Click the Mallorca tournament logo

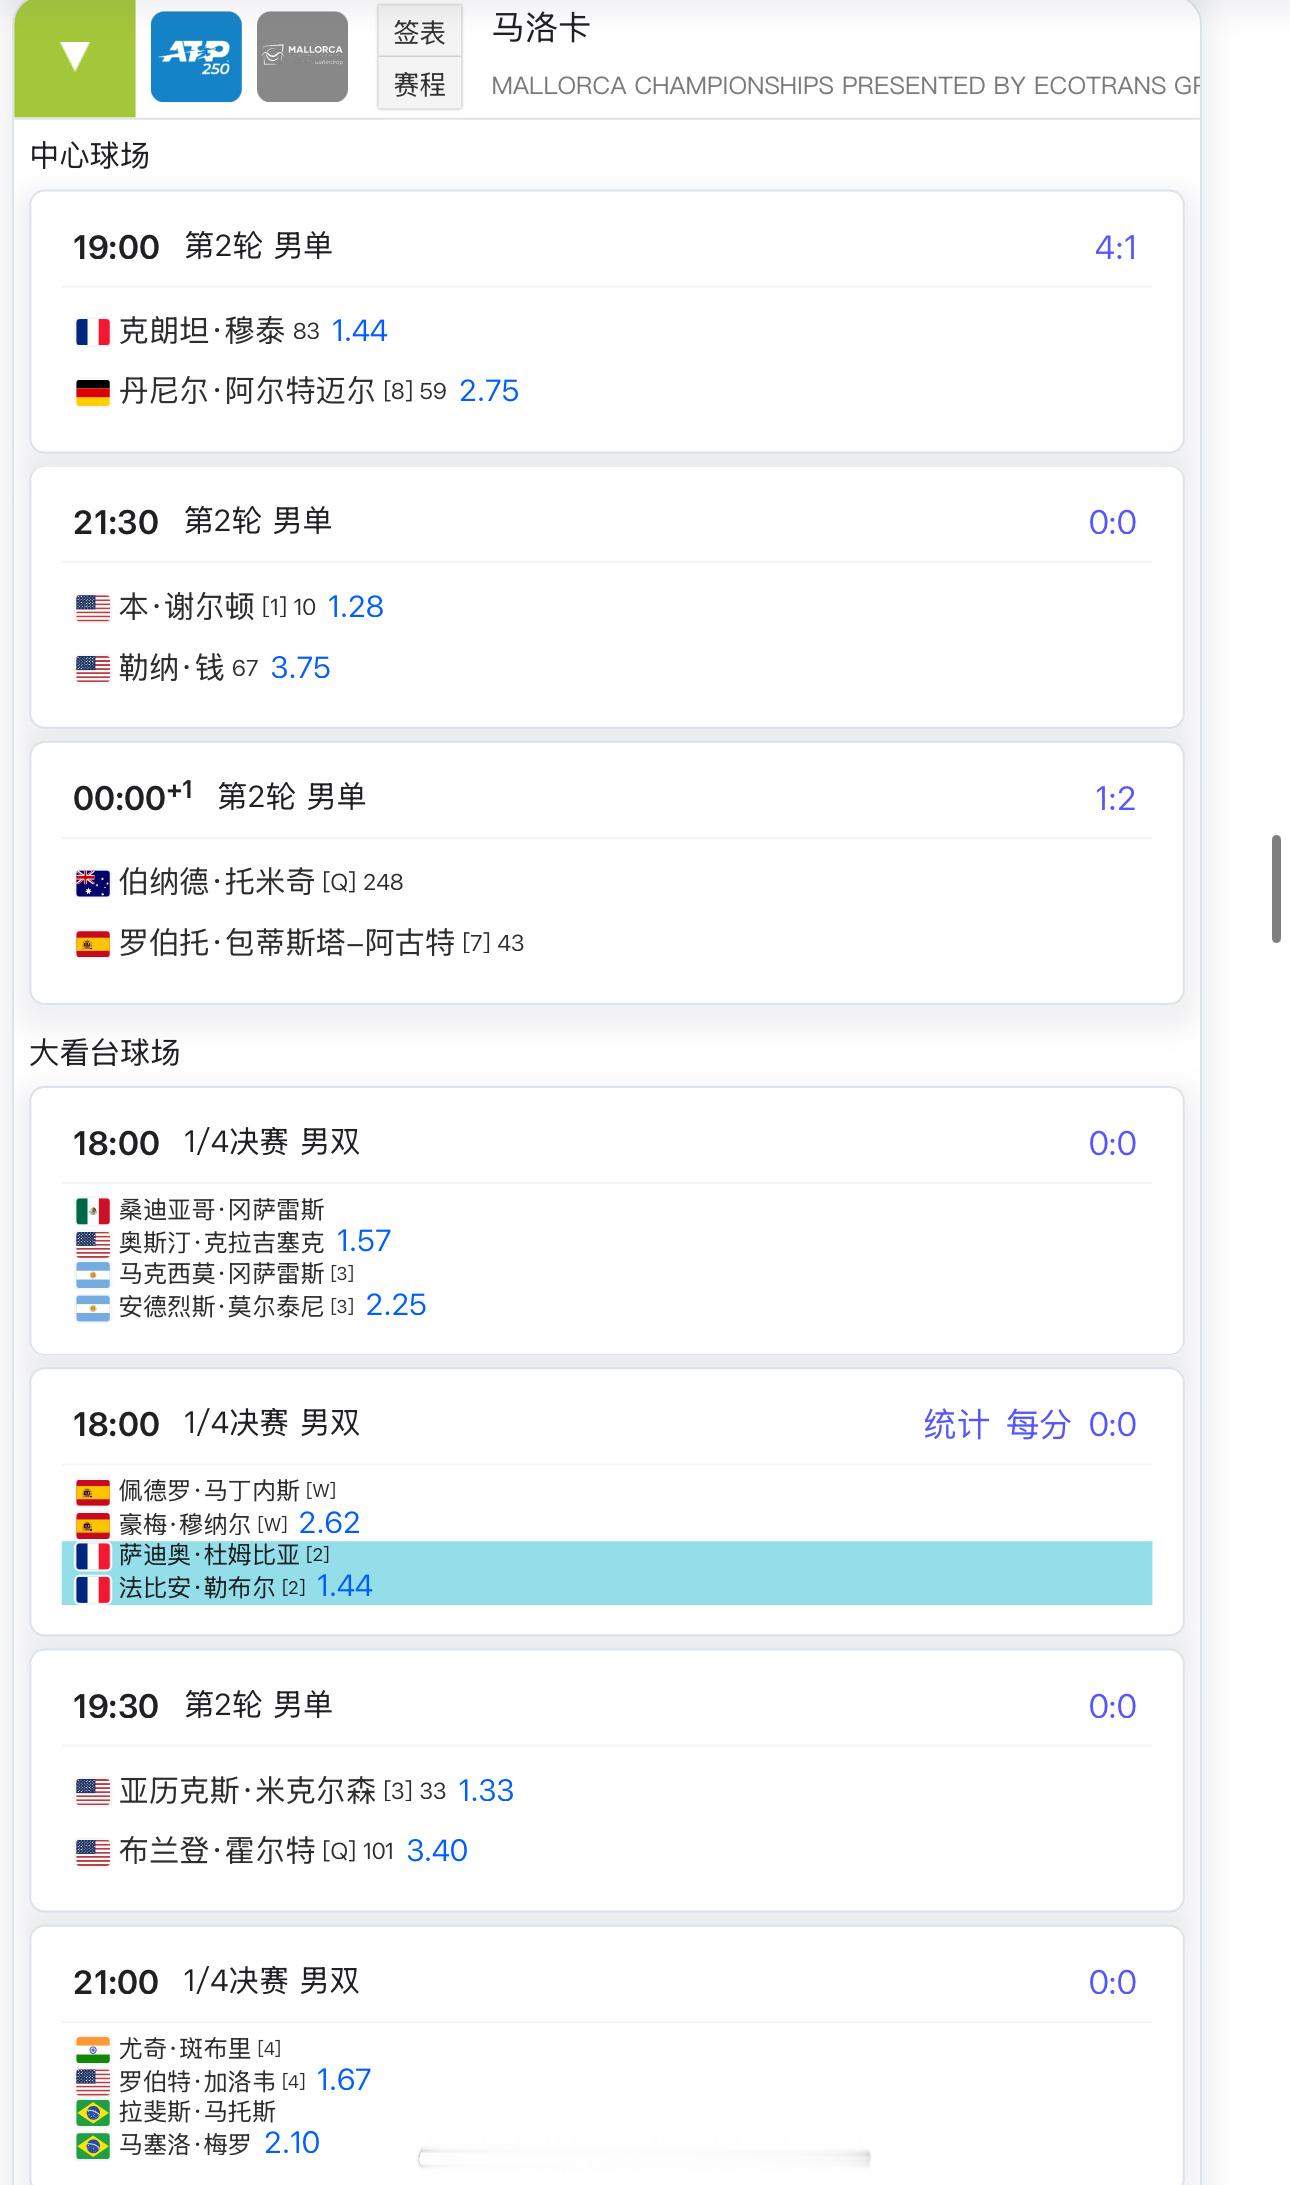302,57
